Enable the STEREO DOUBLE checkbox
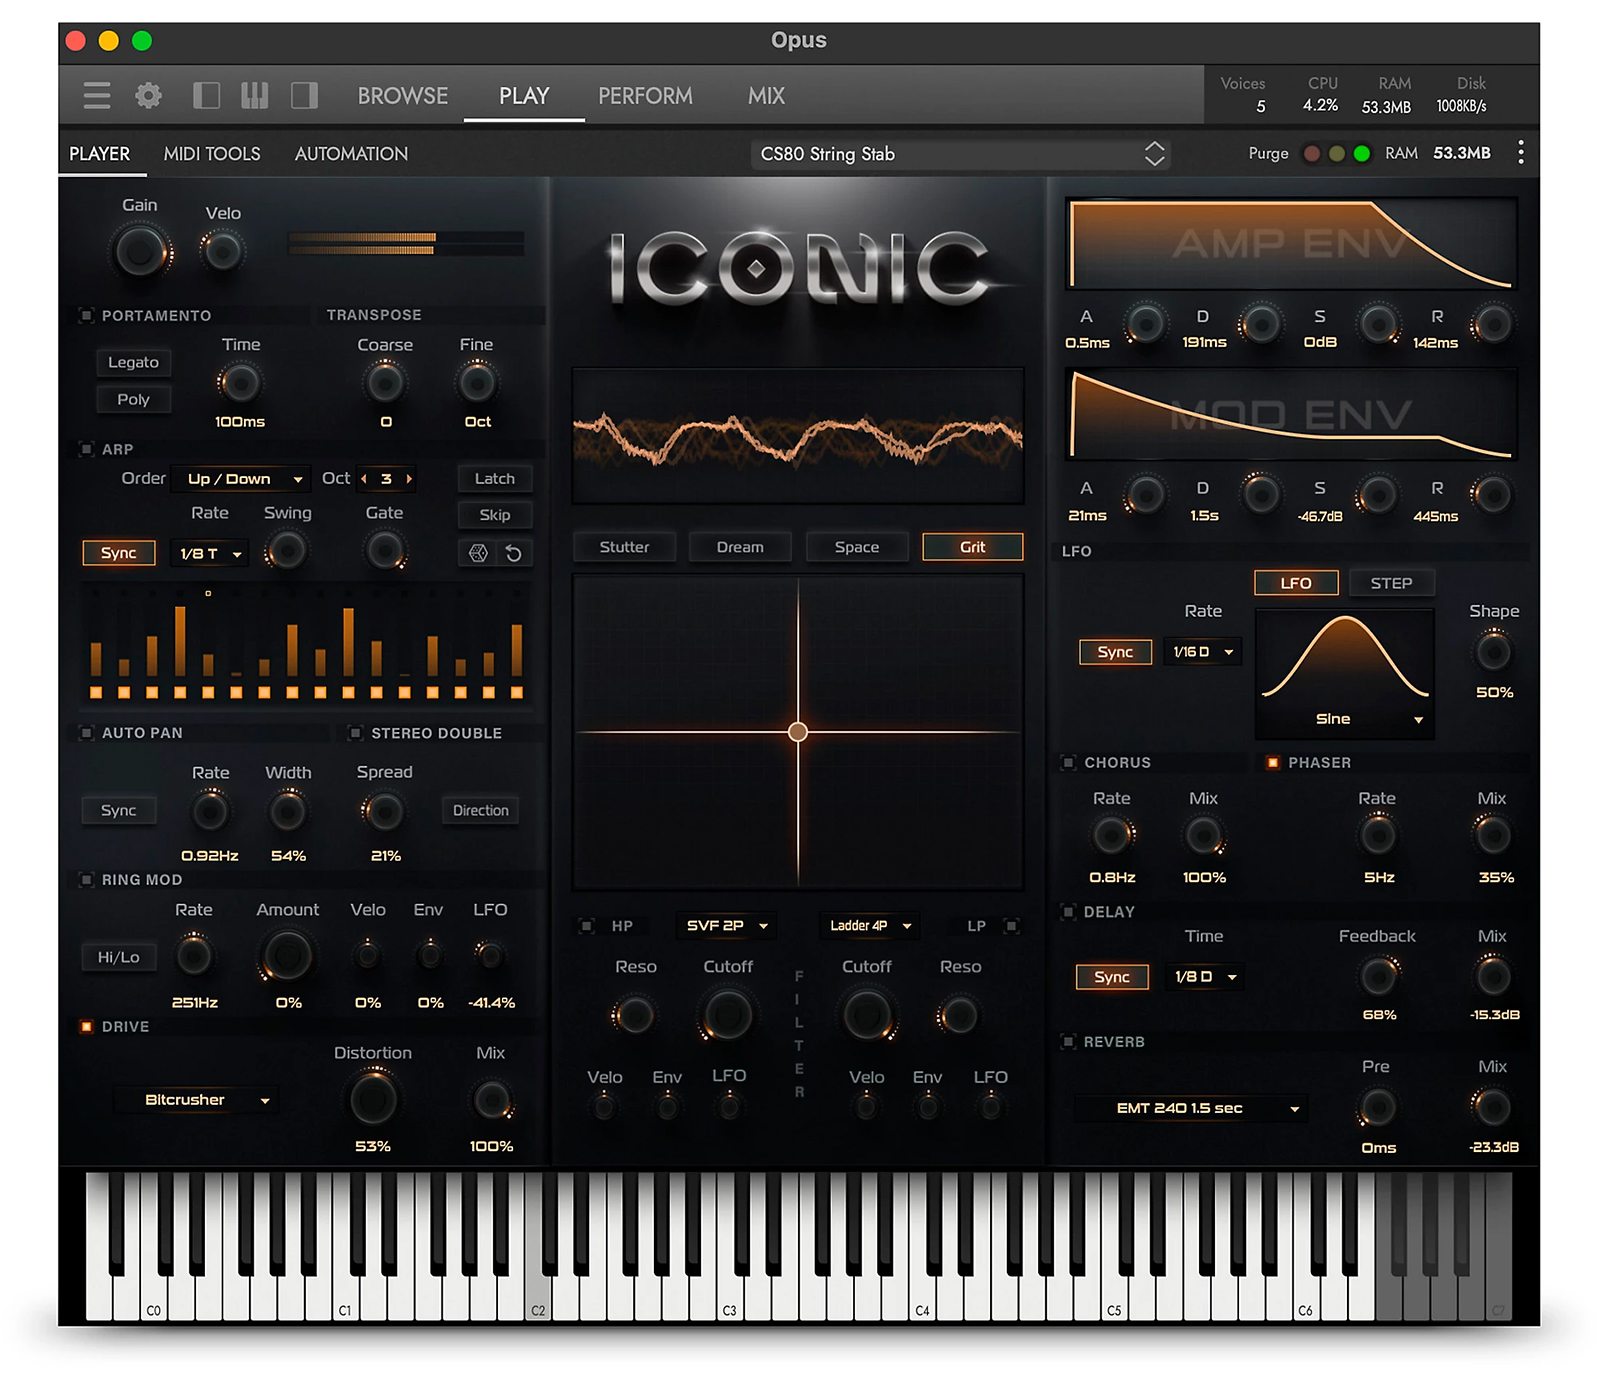Screen dimensions: 1600x1377 coord(355,733)
